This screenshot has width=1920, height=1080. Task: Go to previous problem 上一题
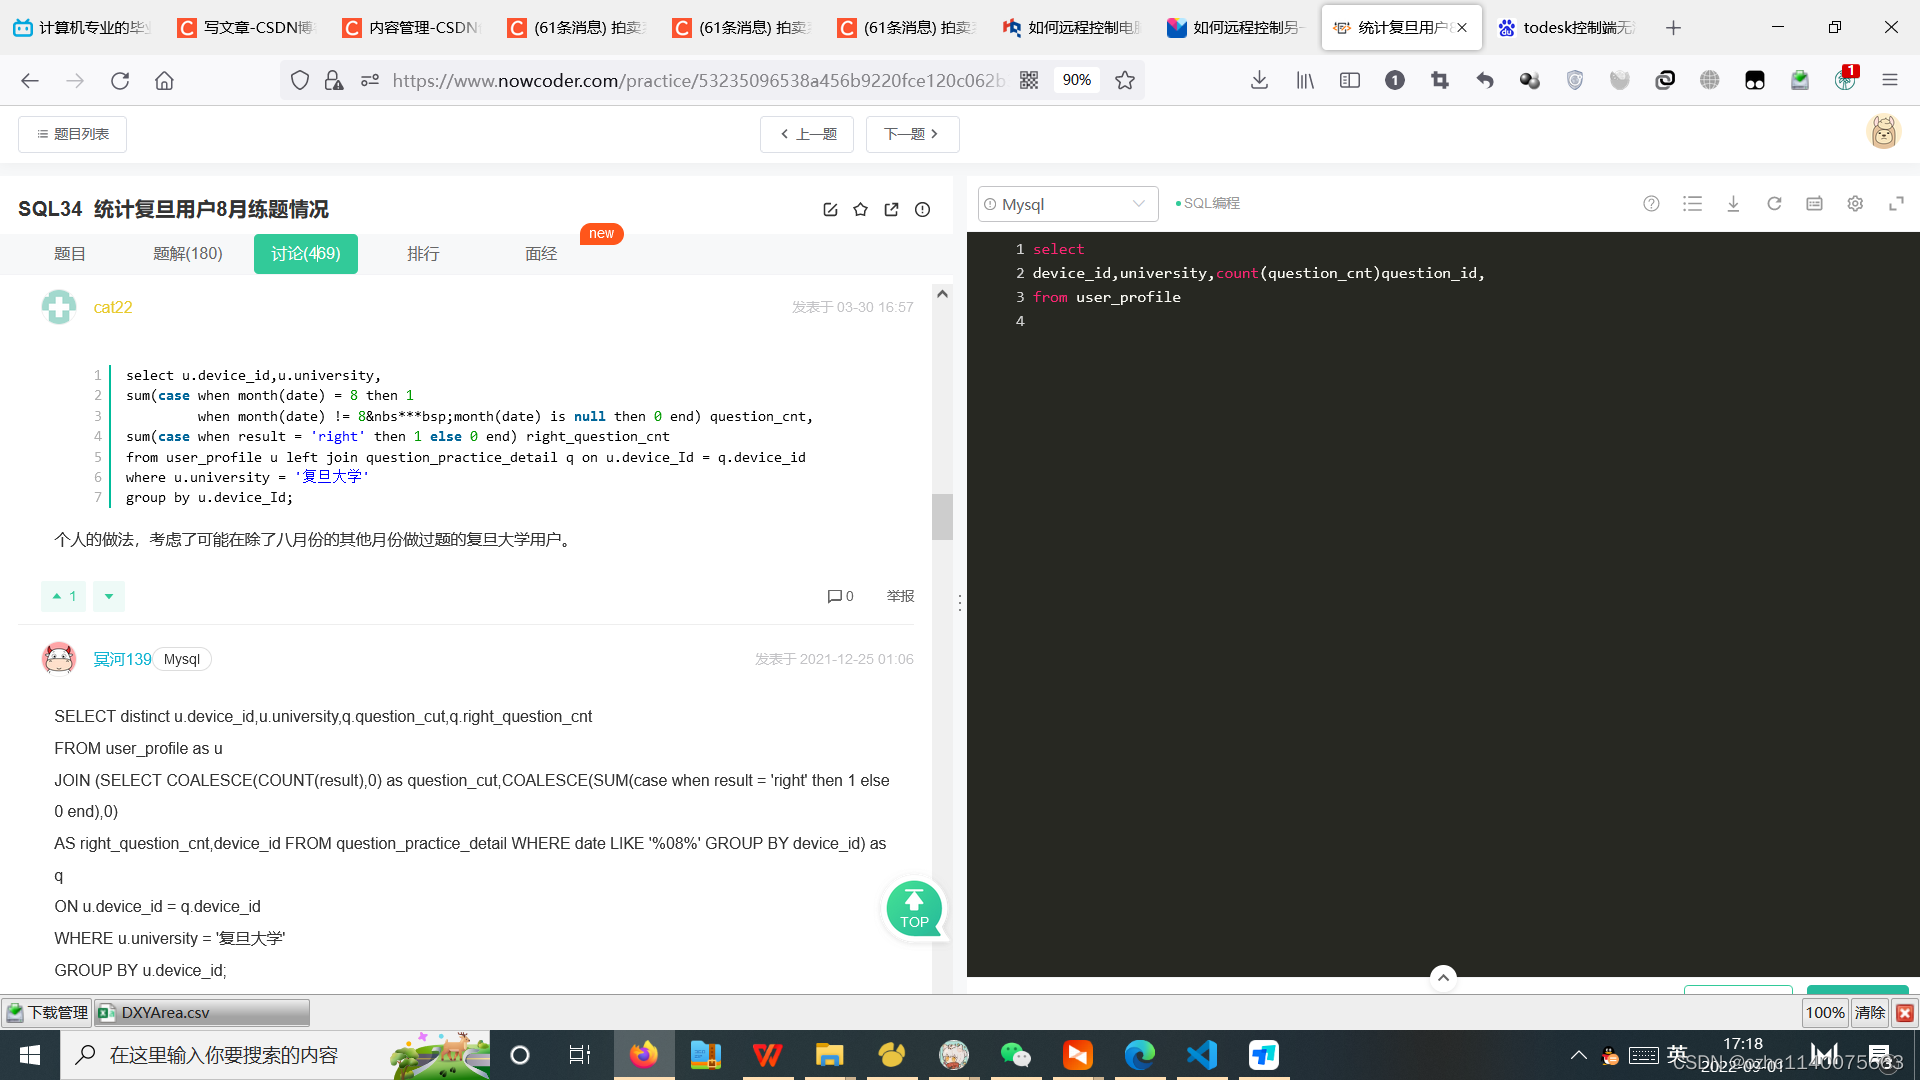(807, 134)
